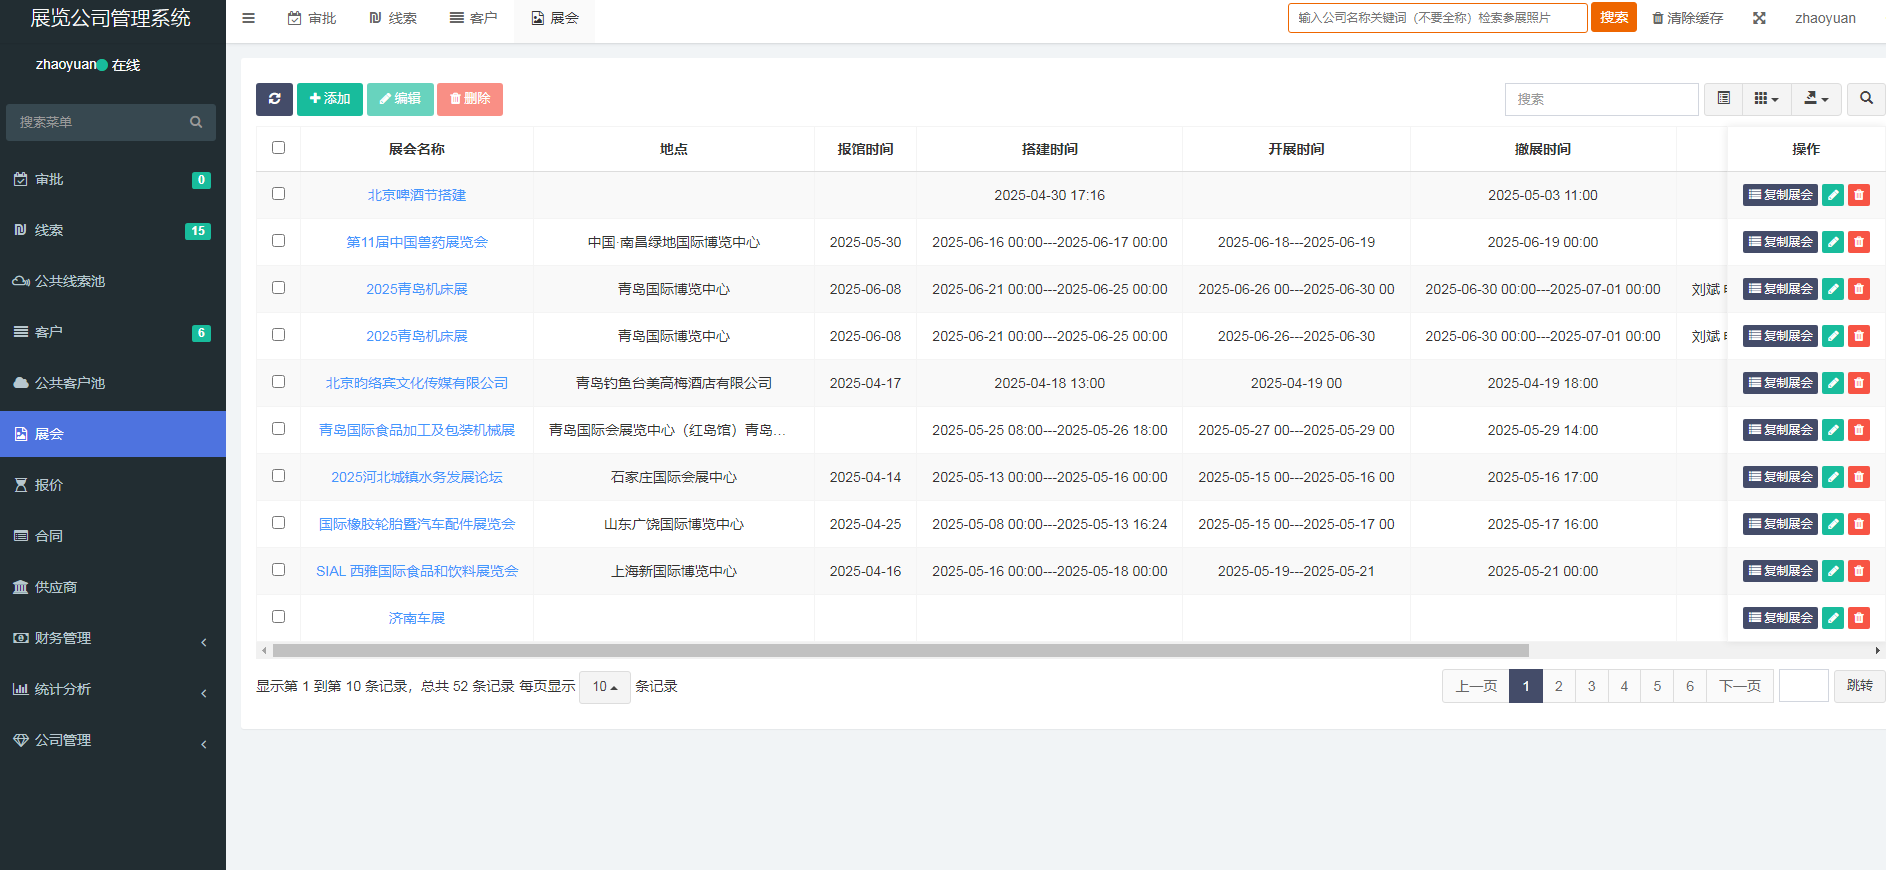The height and width of the screenshot is (870, 1886).
Task: Open the export data dropdown
Action: pyautogui.click(x=1815, y=99)
